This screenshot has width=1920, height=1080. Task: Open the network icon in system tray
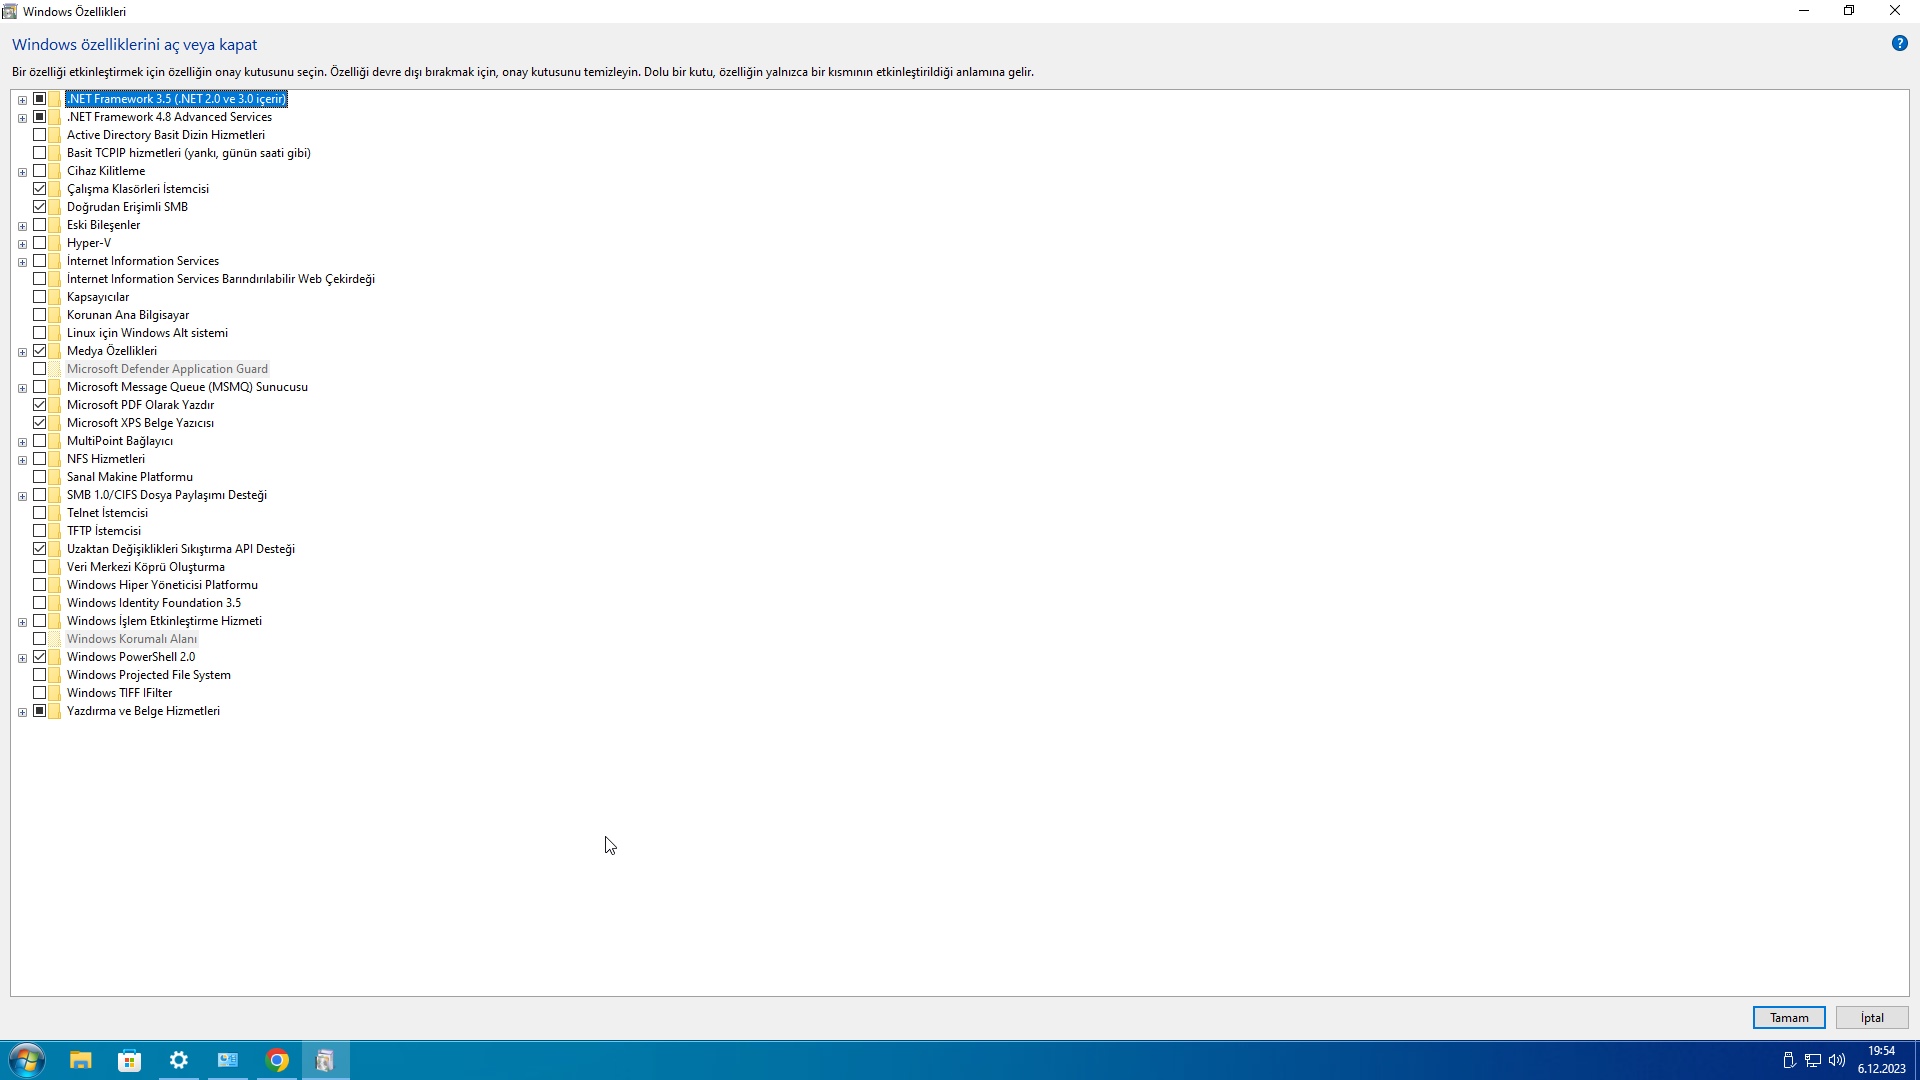[x=1813, y=1060]
